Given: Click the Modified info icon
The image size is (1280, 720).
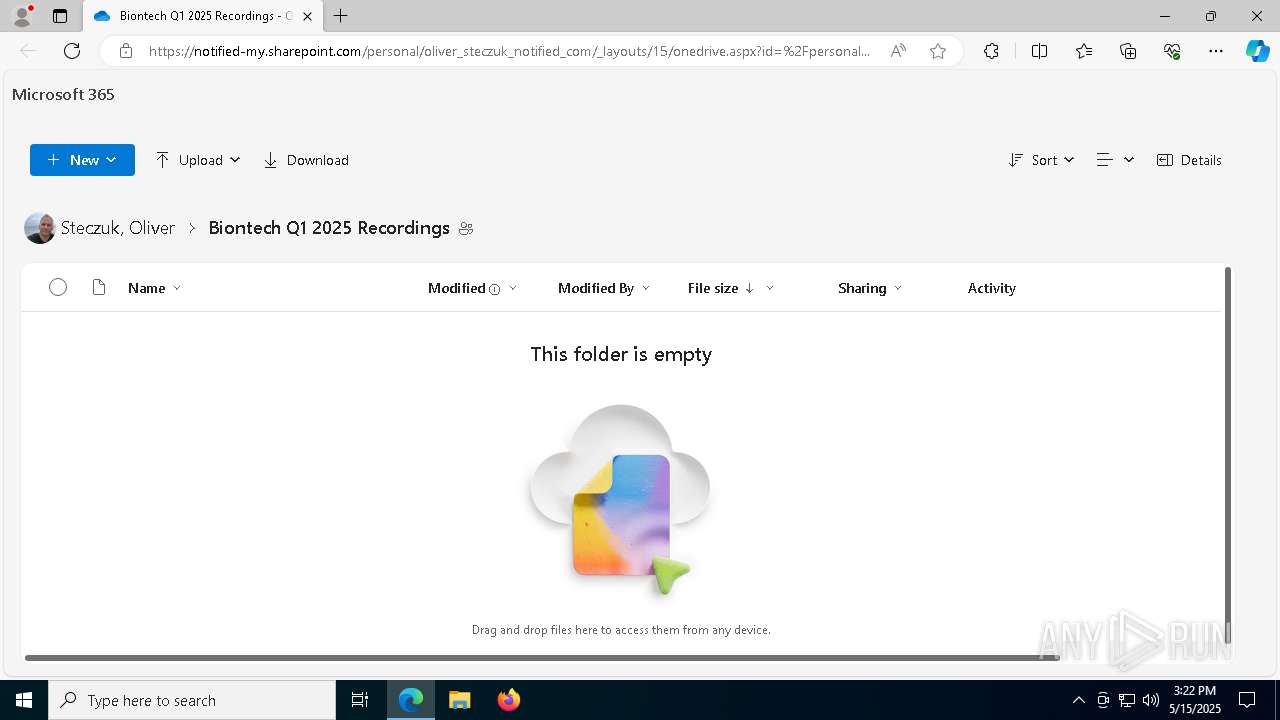Looking at the screenshot, I should [494, 289].
